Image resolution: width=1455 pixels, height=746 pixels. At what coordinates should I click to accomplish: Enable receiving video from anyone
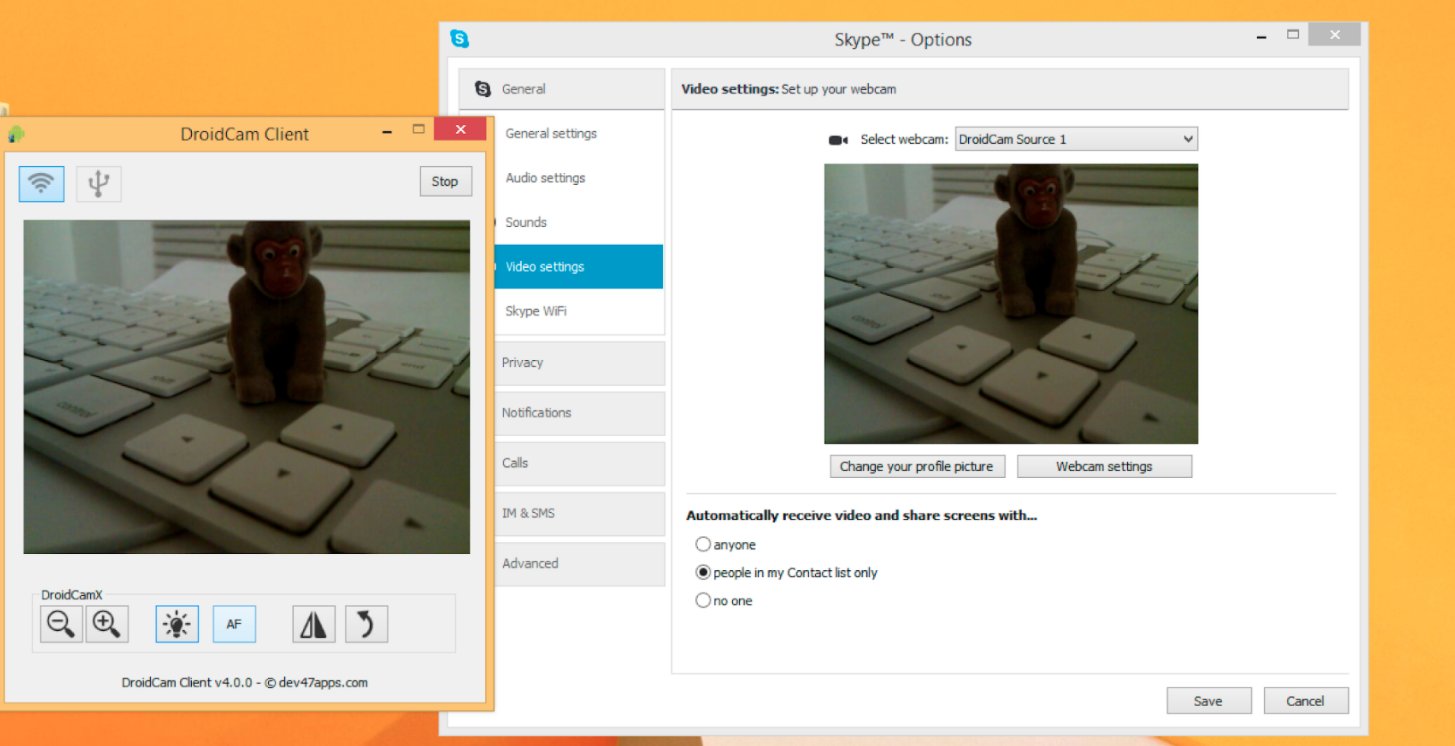pos(704,544)
